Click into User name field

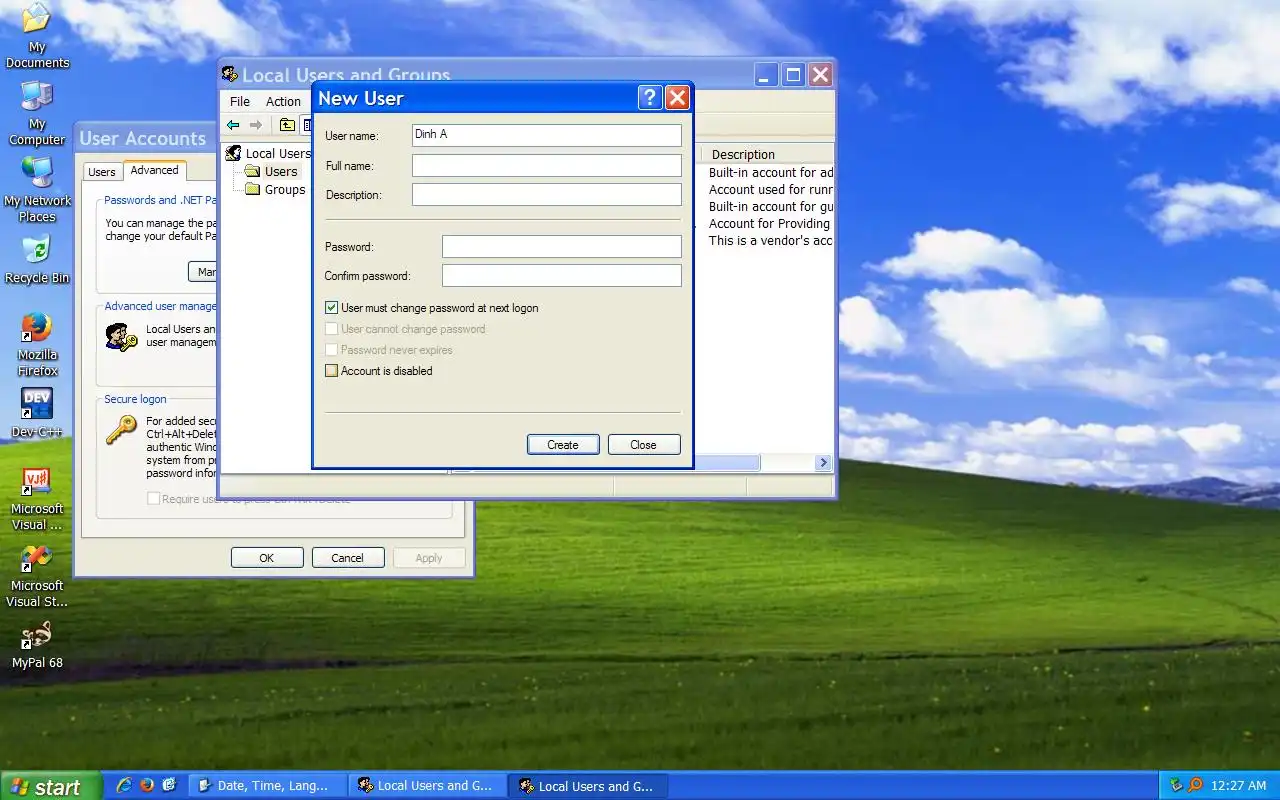(547, 134)
